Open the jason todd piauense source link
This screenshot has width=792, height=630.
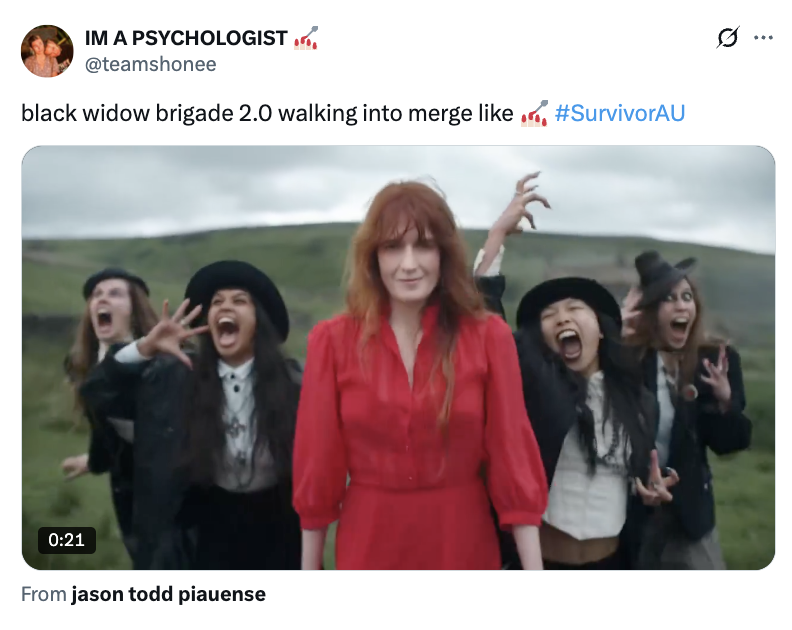168,594
